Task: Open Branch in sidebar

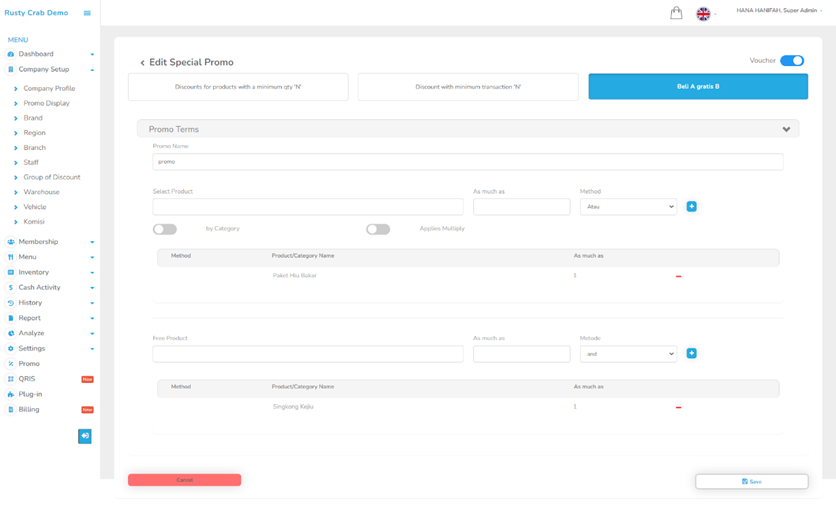Action: (x=35, y=148)
